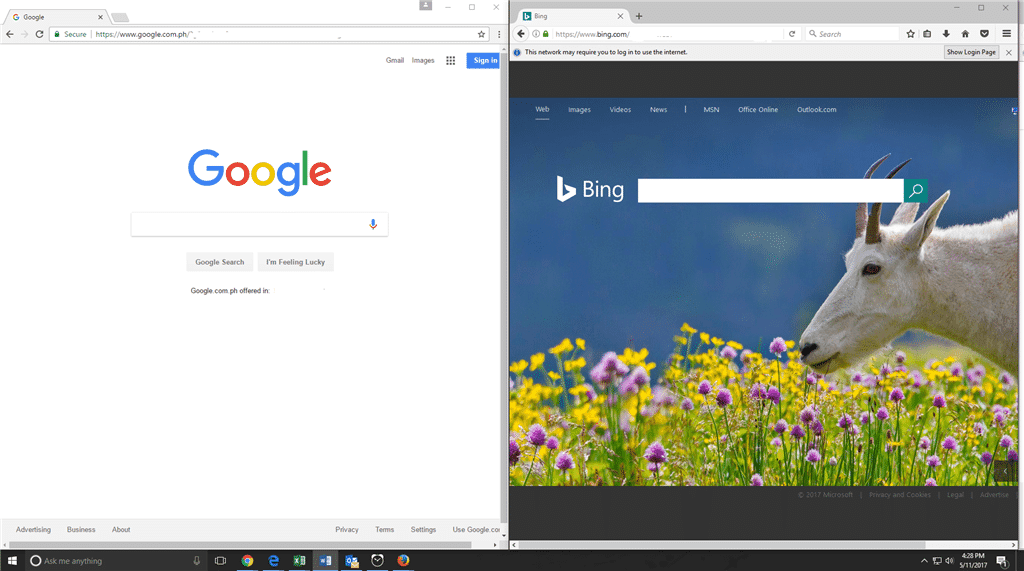Click Chrome's back arrow button
Screen dimensions: 1024x571
10,34
